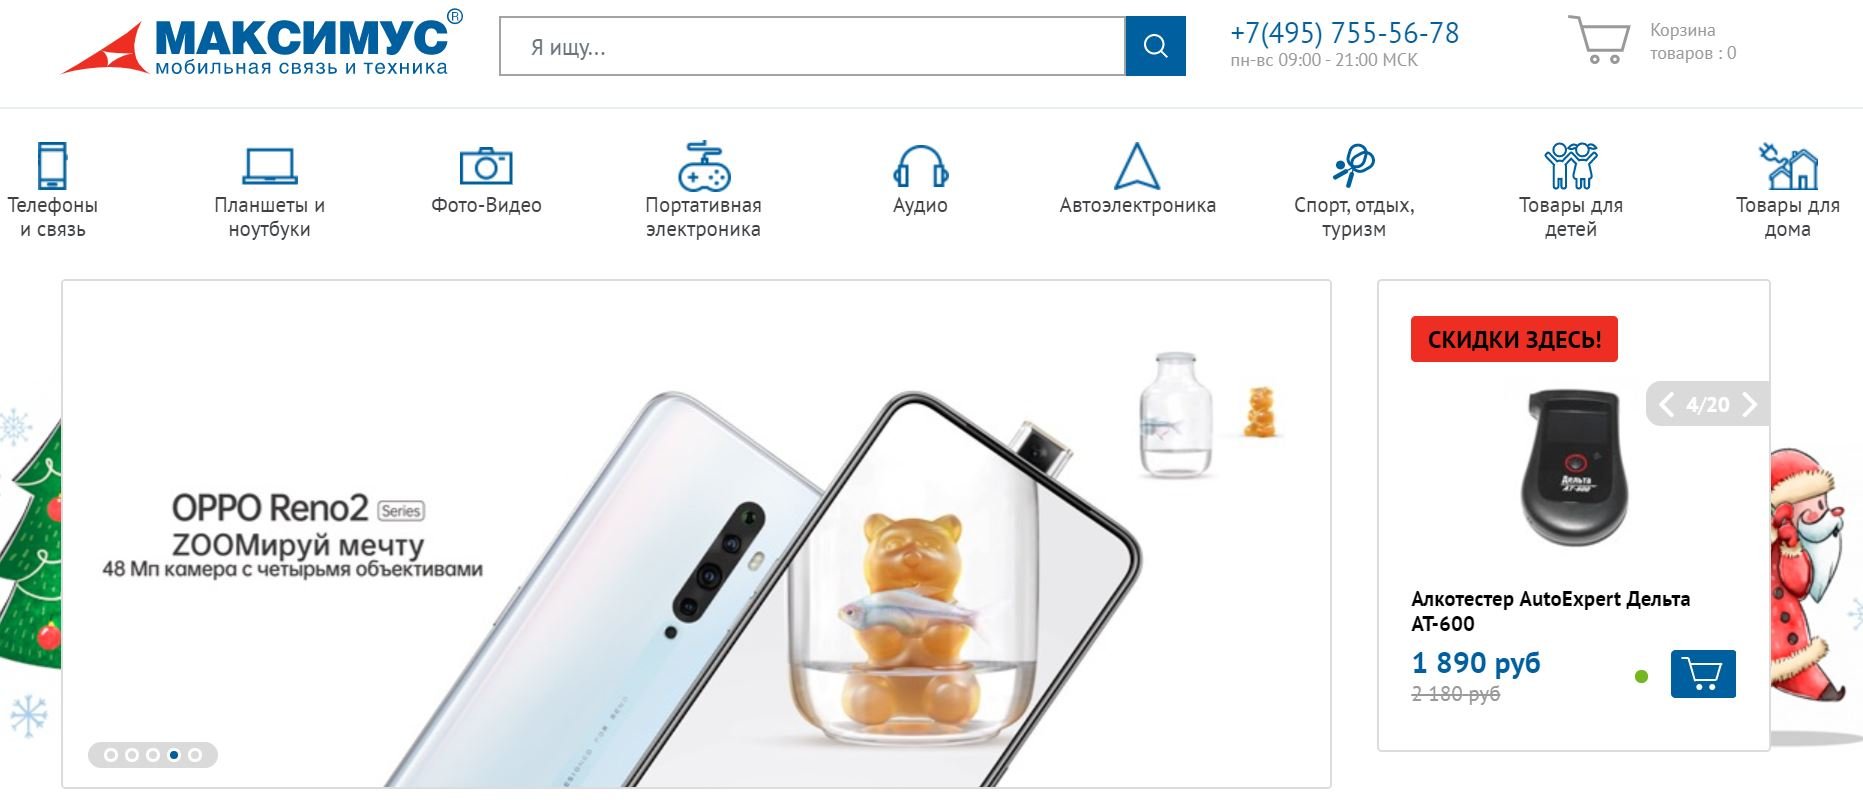This screenshot has width=1863, height=812.
Task: Select the second banner slide dot
Action: point(132,755)
